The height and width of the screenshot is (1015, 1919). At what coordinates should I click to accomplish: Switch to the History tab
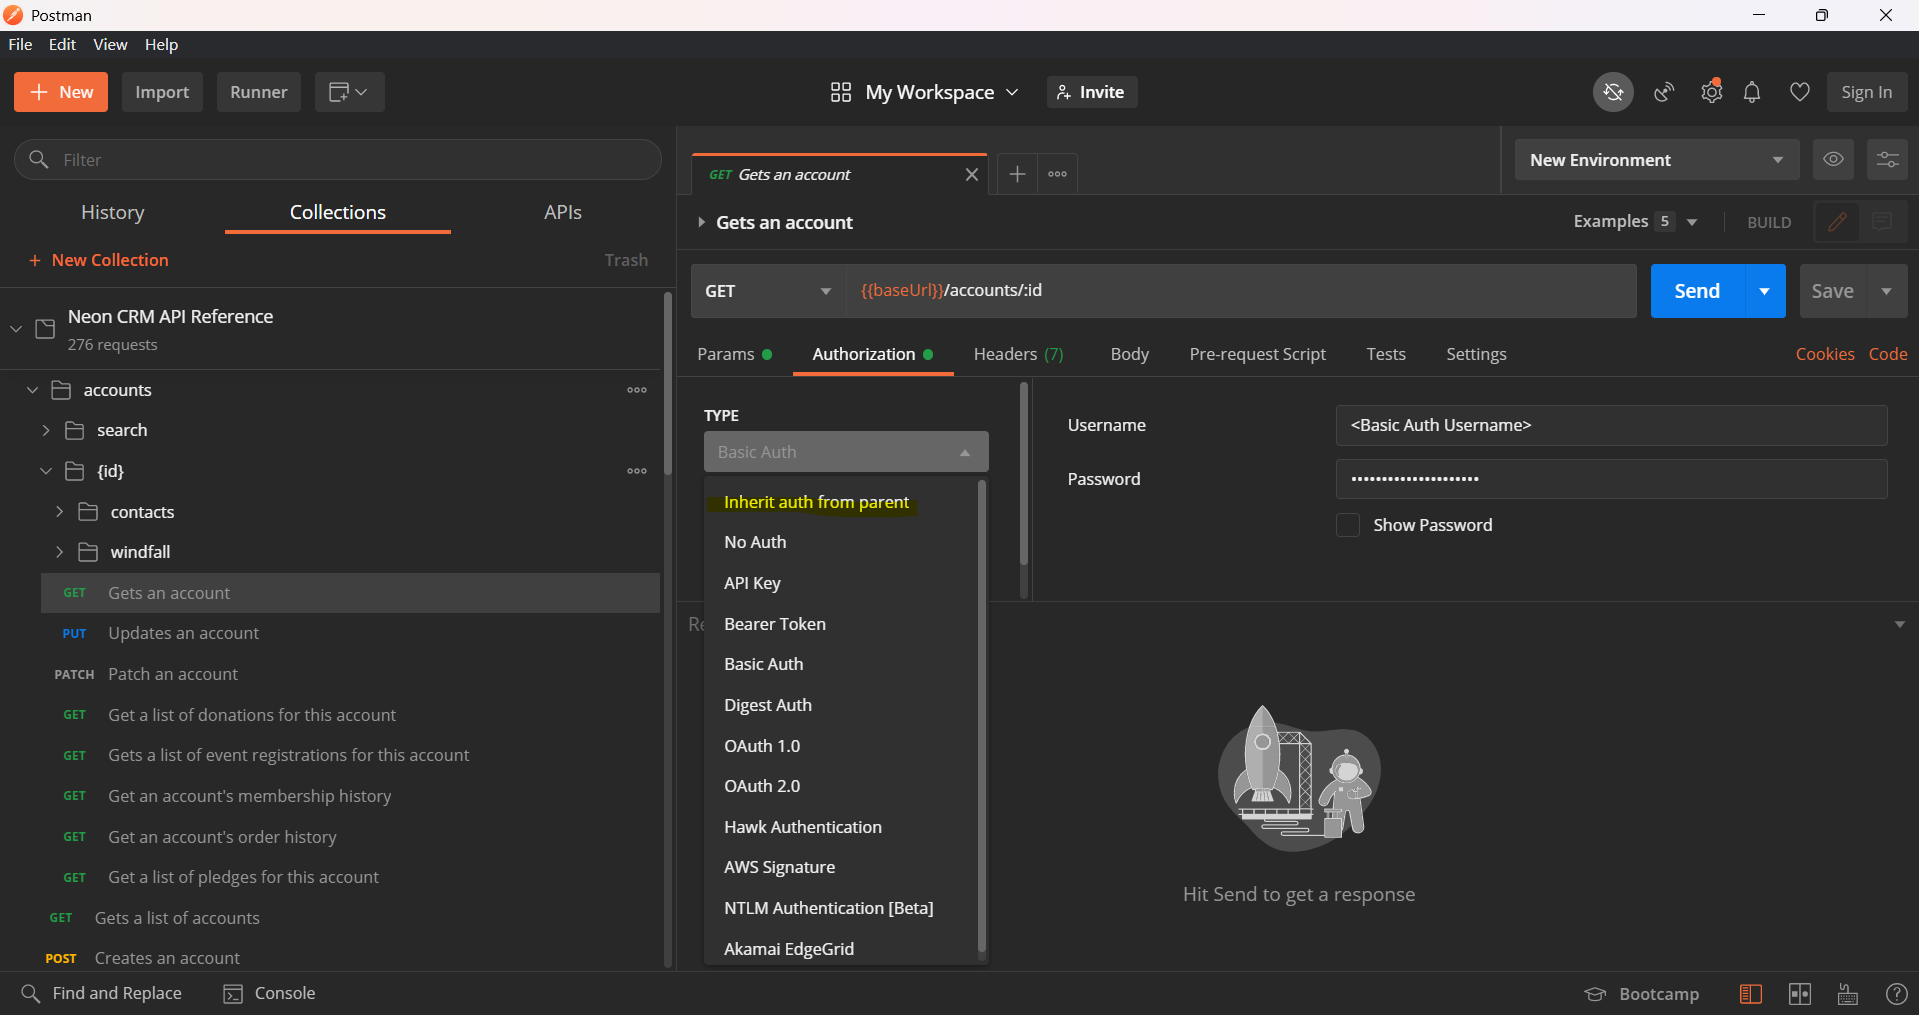point(113,212)
